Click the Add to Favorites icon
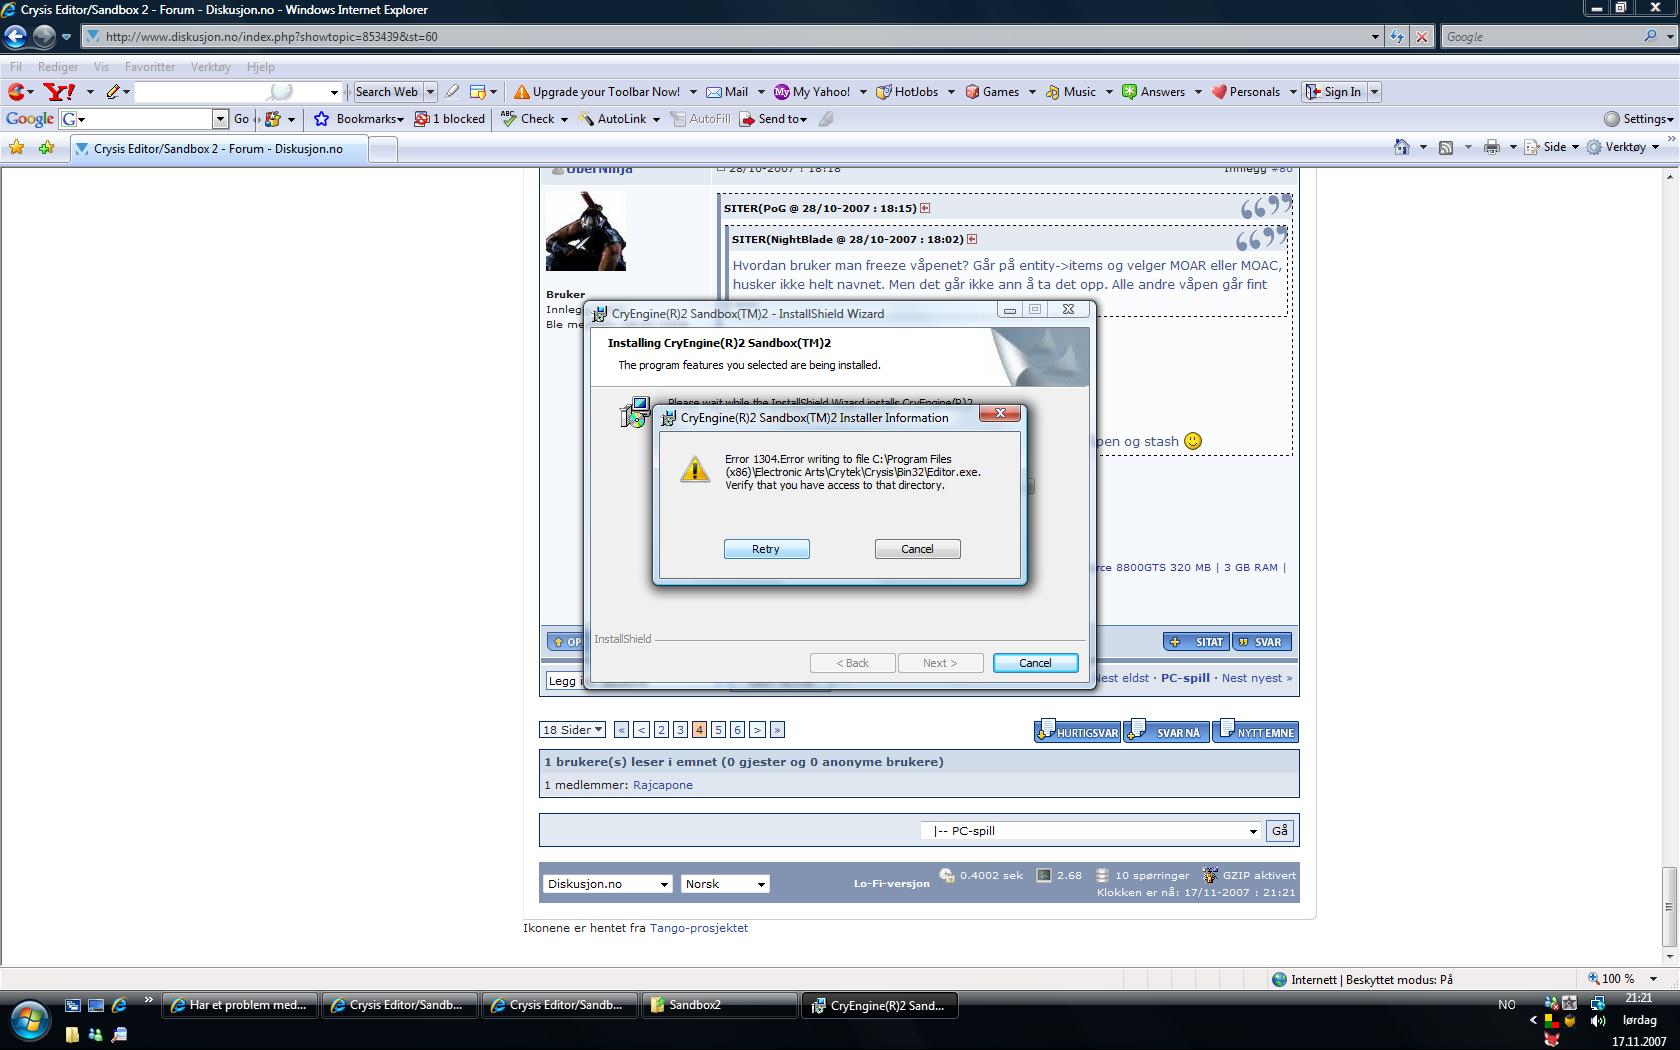 [46, 148]
